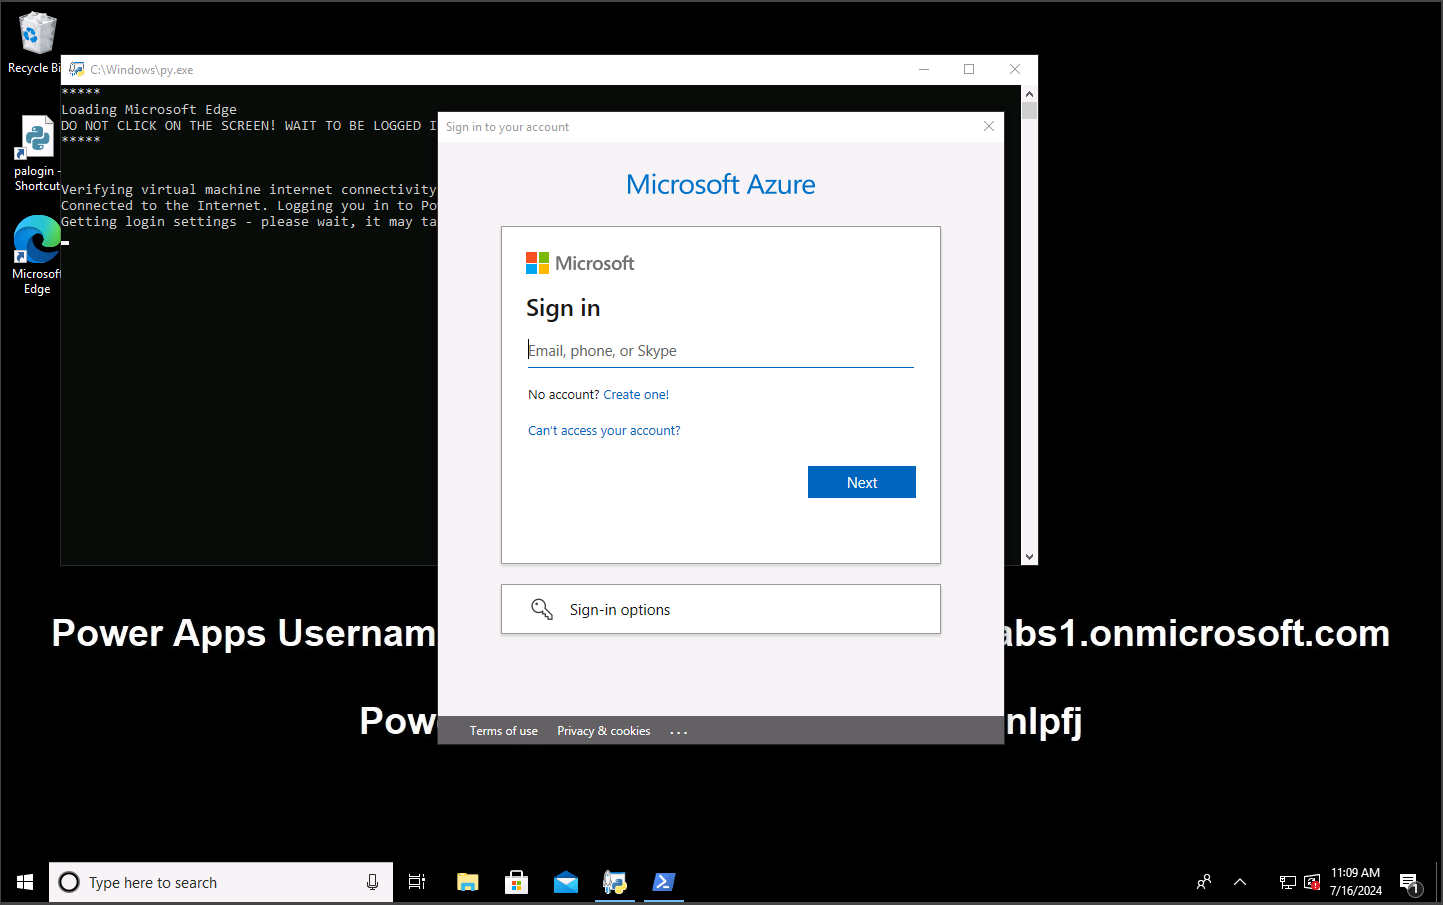Maximize the py.exe console window
This screenshot has width=1443, height=905.
pyautogui.click(x=969, y=69)
